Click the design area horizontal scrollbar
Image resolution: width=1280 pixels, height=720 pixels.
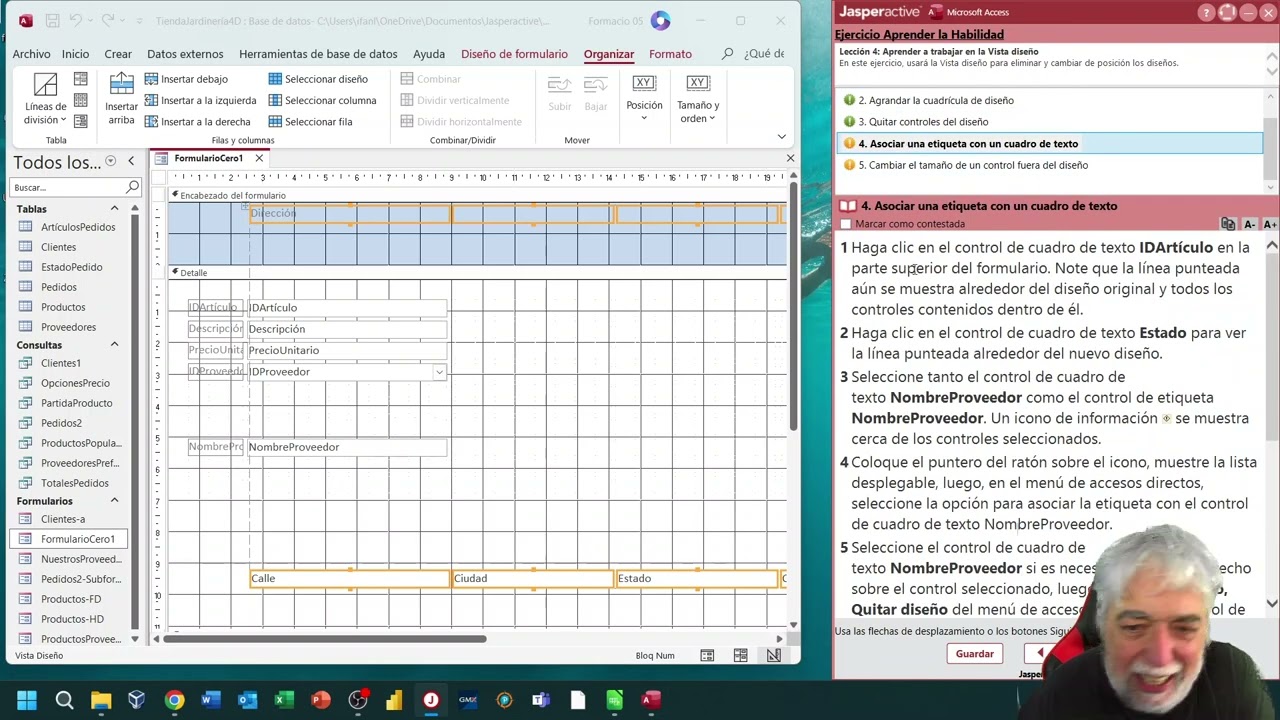(325, 638)
